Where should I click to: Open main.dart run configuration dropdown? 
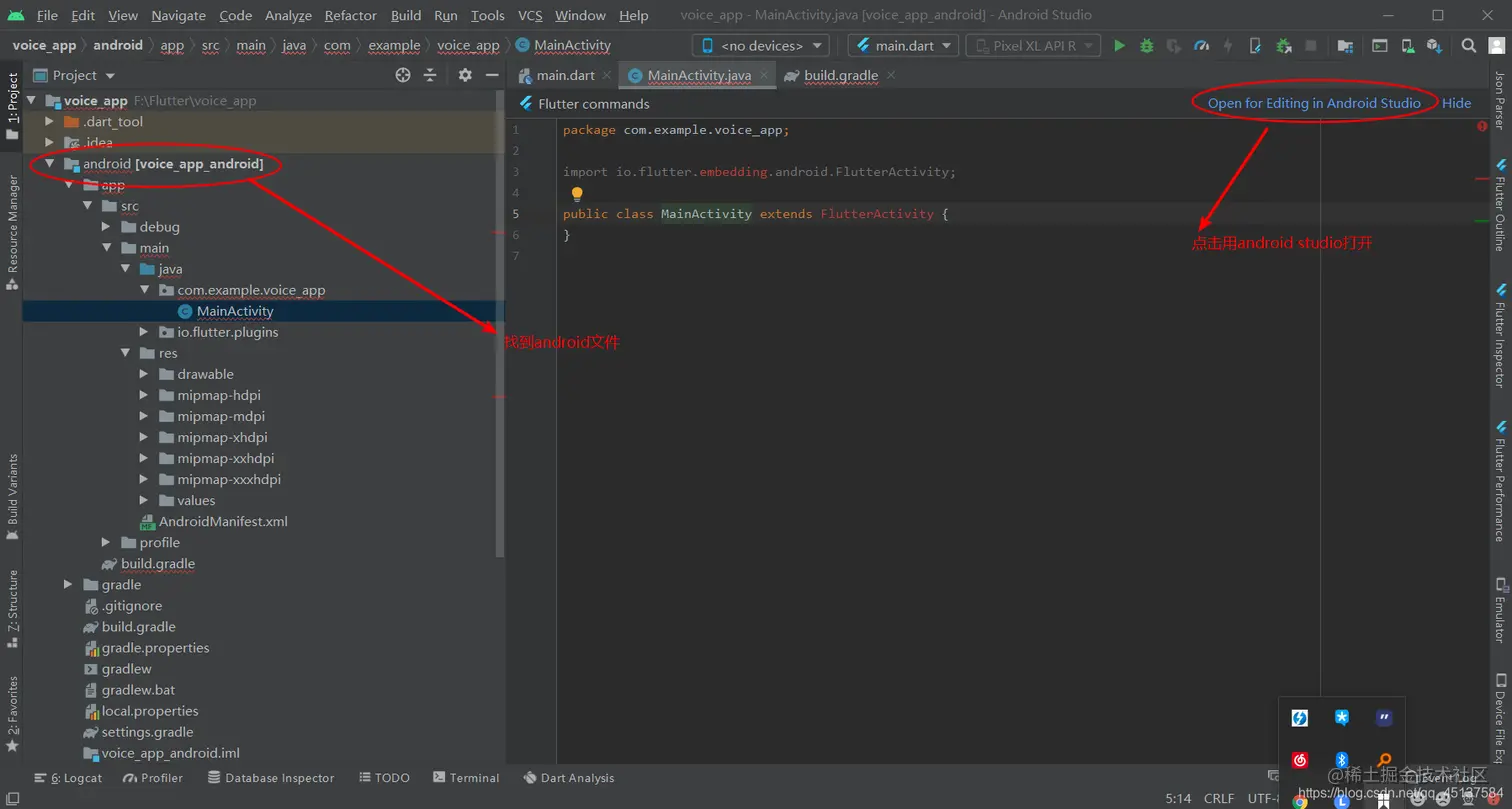(903, 46)
